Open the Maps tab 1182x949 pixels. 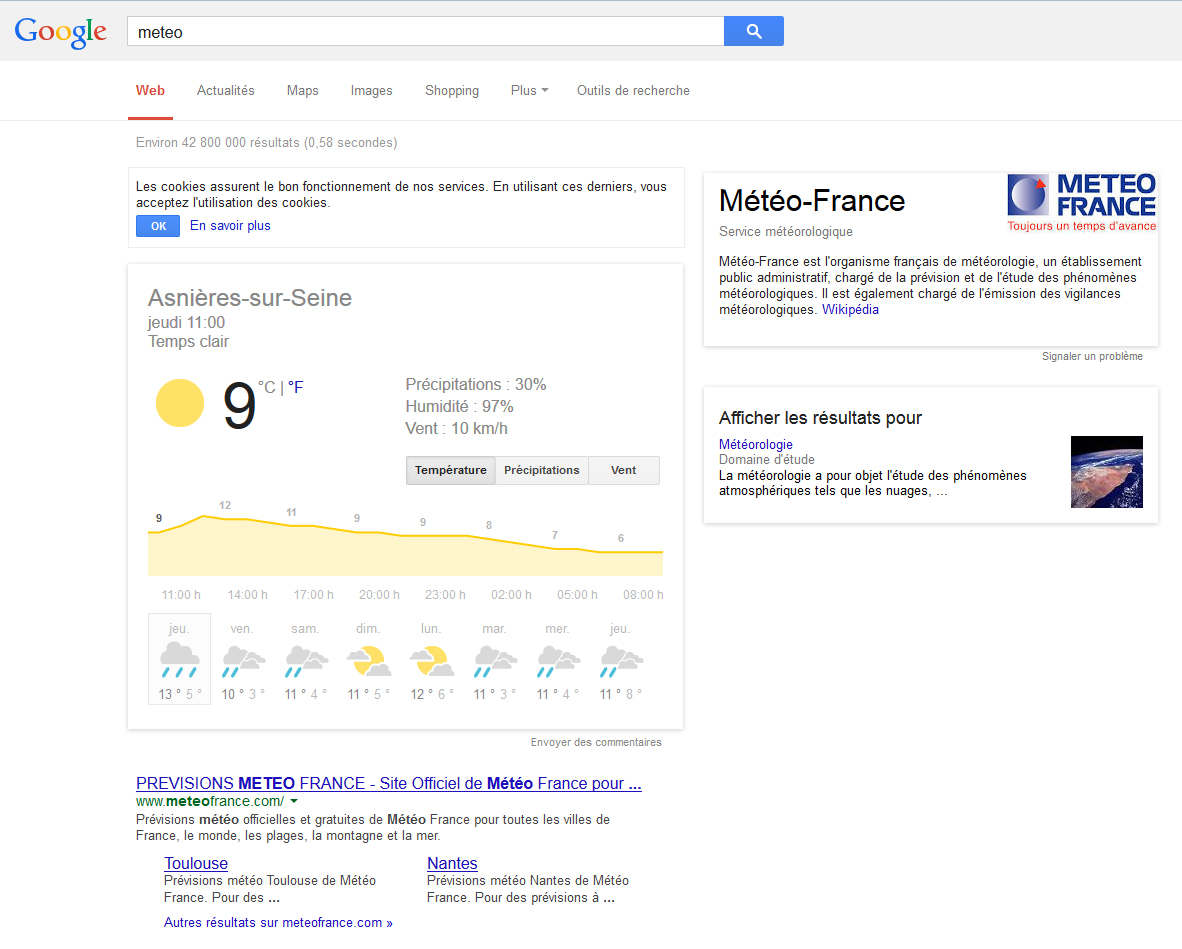point(302,90)
